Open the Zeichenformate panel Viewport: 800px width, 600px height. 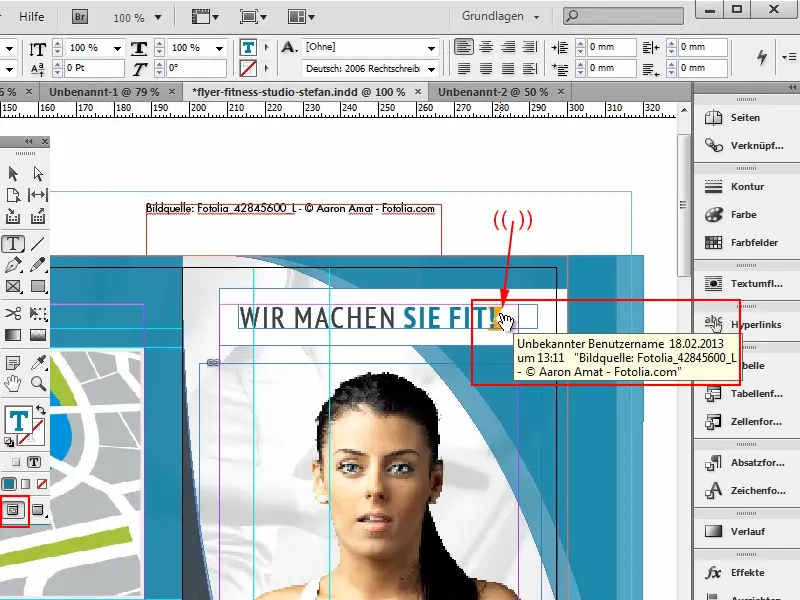pyautogui.click(x=746, y=490)
